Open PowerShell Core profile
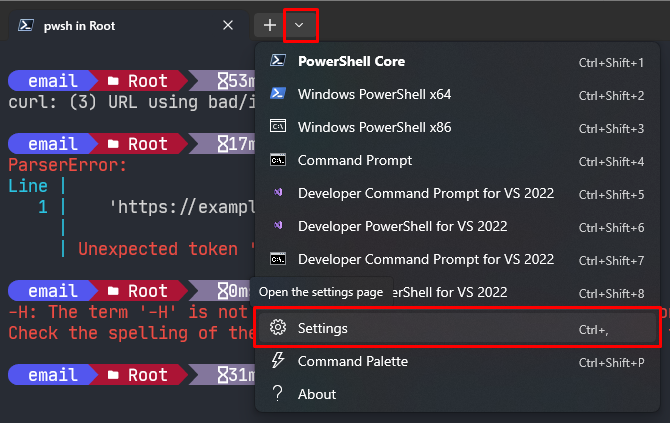Viewport: 670px width, 423px height. pyautogui.click(x=458, y=62)
